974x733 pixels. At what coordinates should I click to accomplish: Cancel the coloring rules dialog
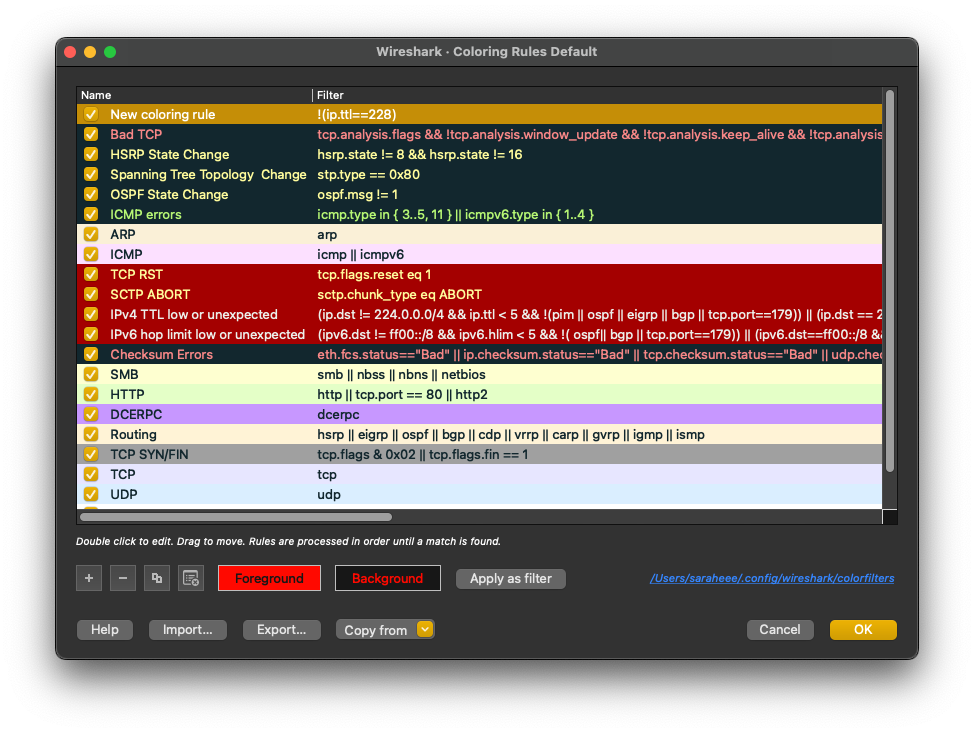point(780,630)
